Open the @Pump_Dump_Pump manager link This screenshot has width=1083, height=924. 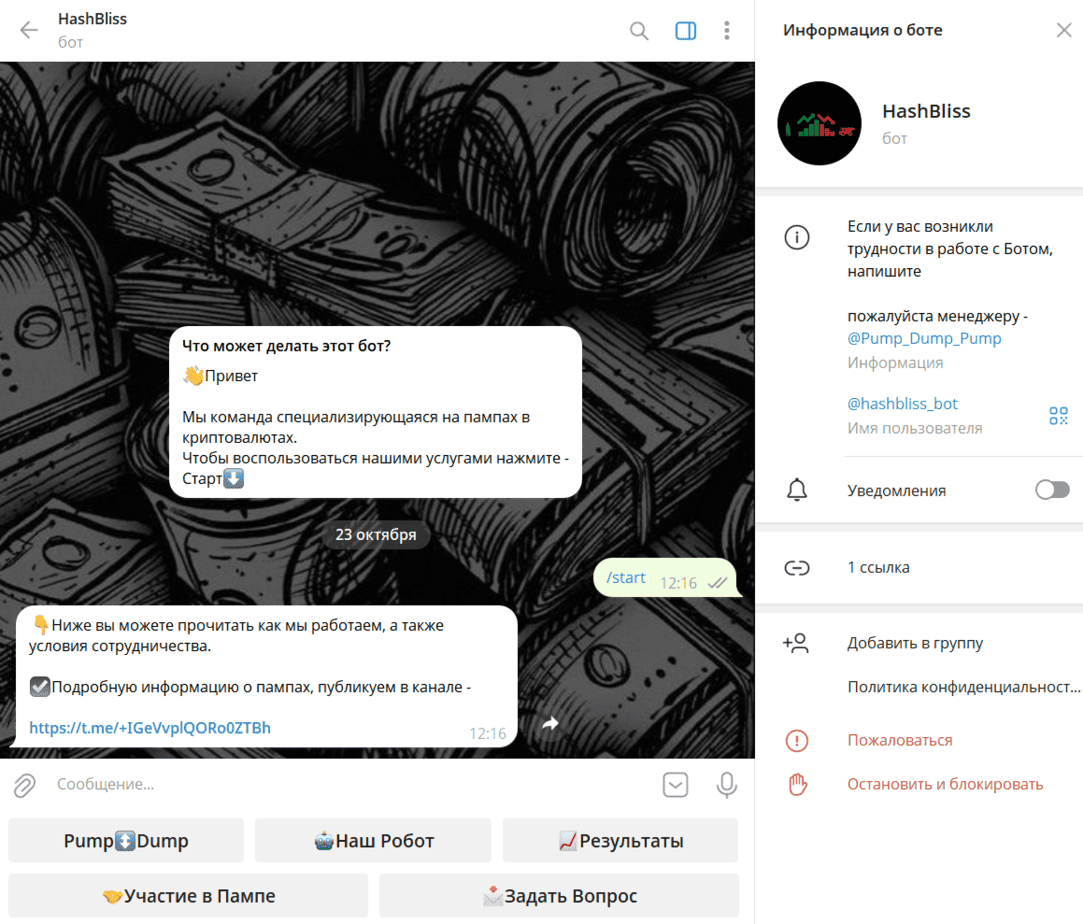(x=924, y=338)
